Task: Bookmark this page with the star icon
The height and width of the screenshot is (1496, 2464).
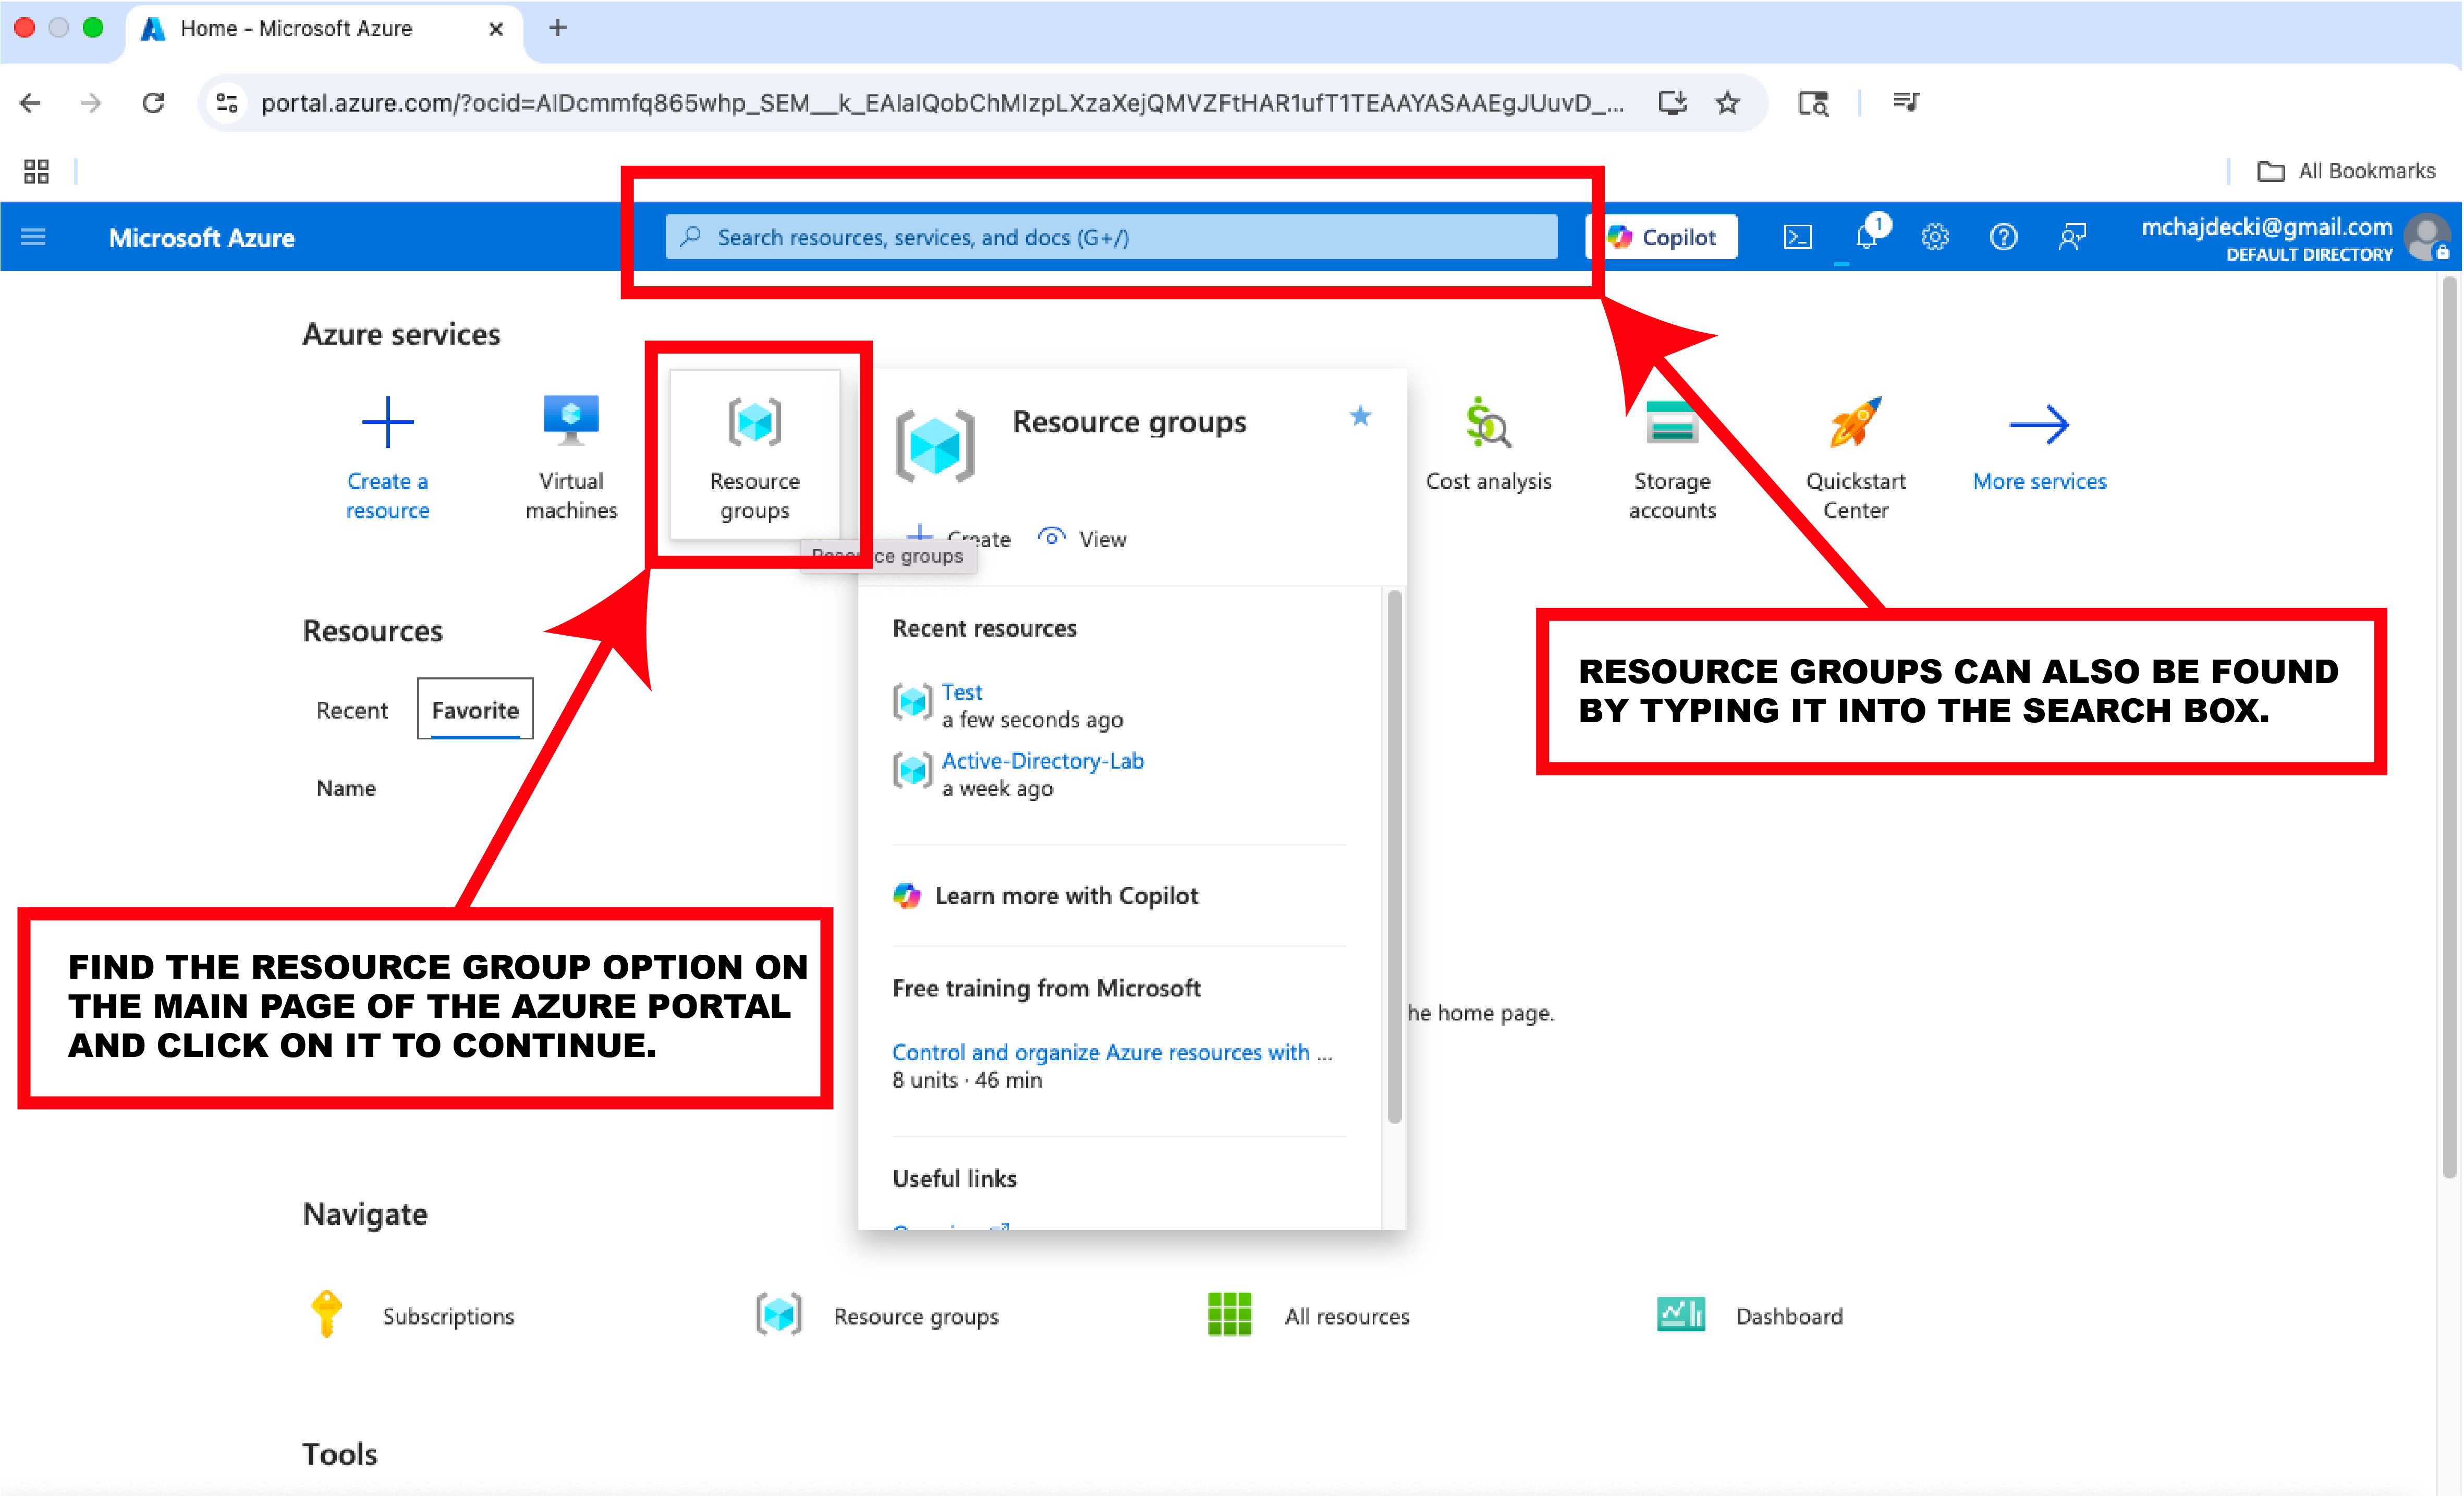Action: (x=1728, y=102)
